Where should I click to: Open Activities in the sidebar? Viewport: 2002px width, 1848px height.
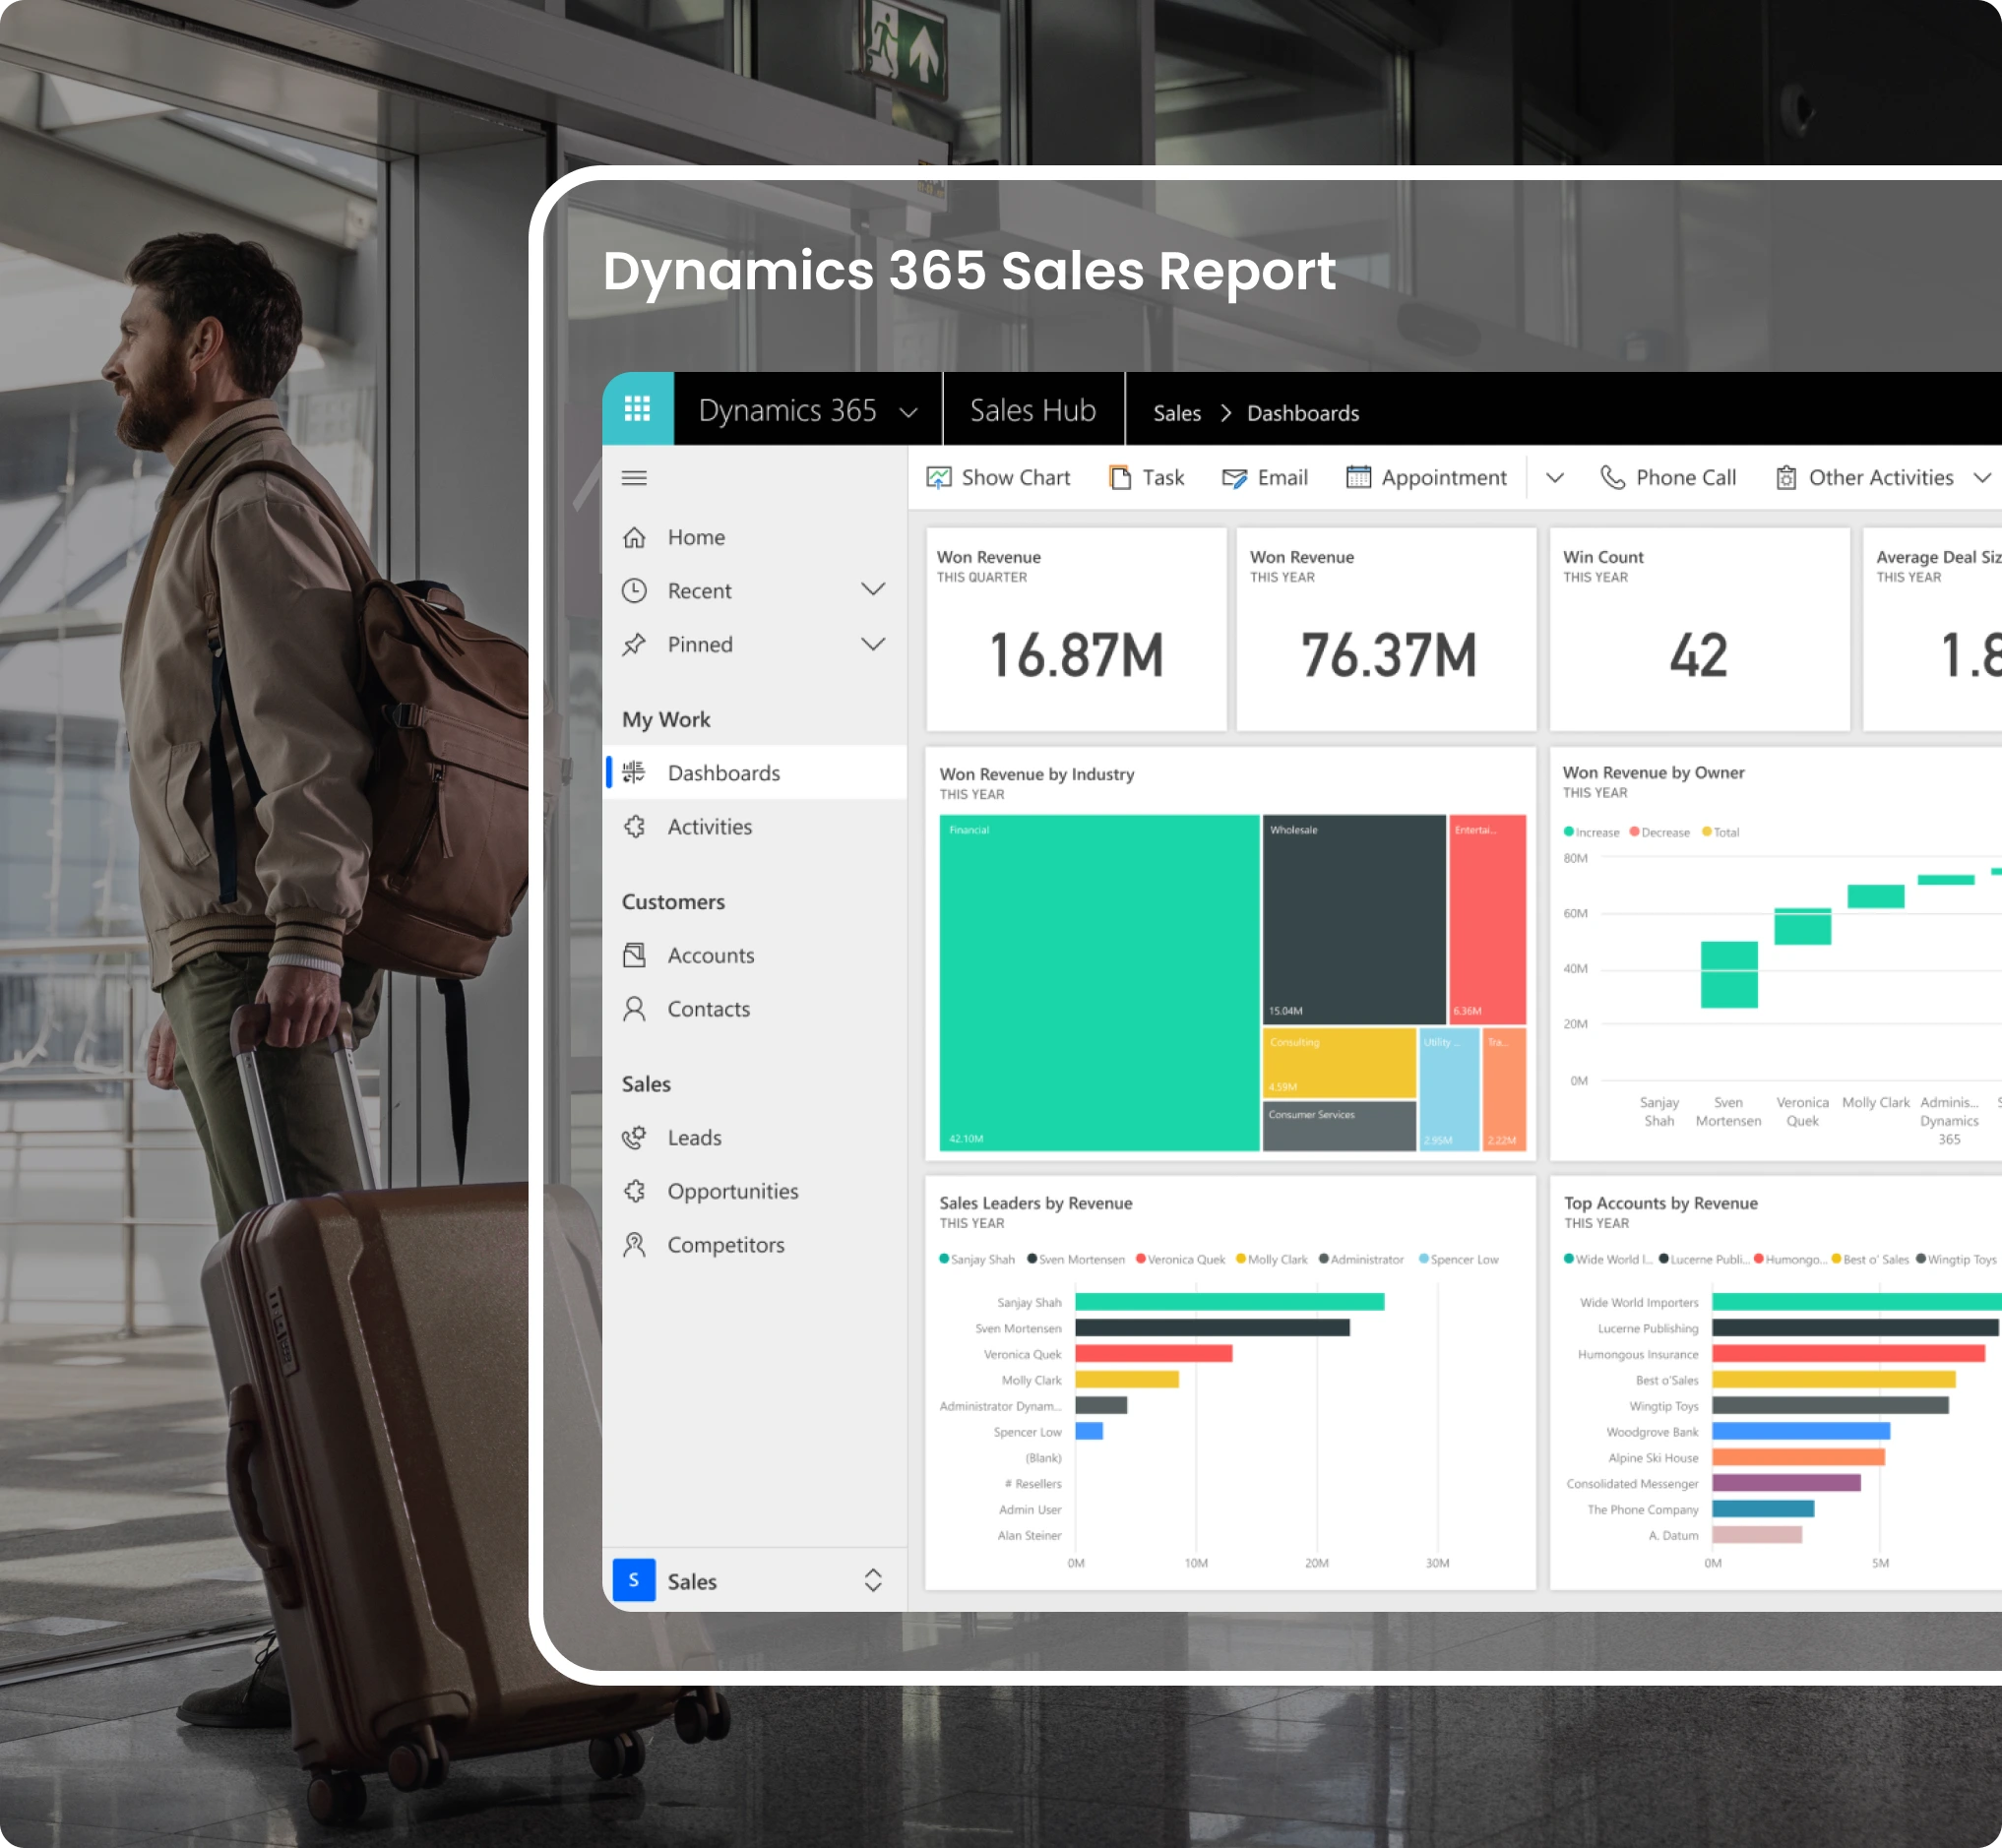coord(755,827)
